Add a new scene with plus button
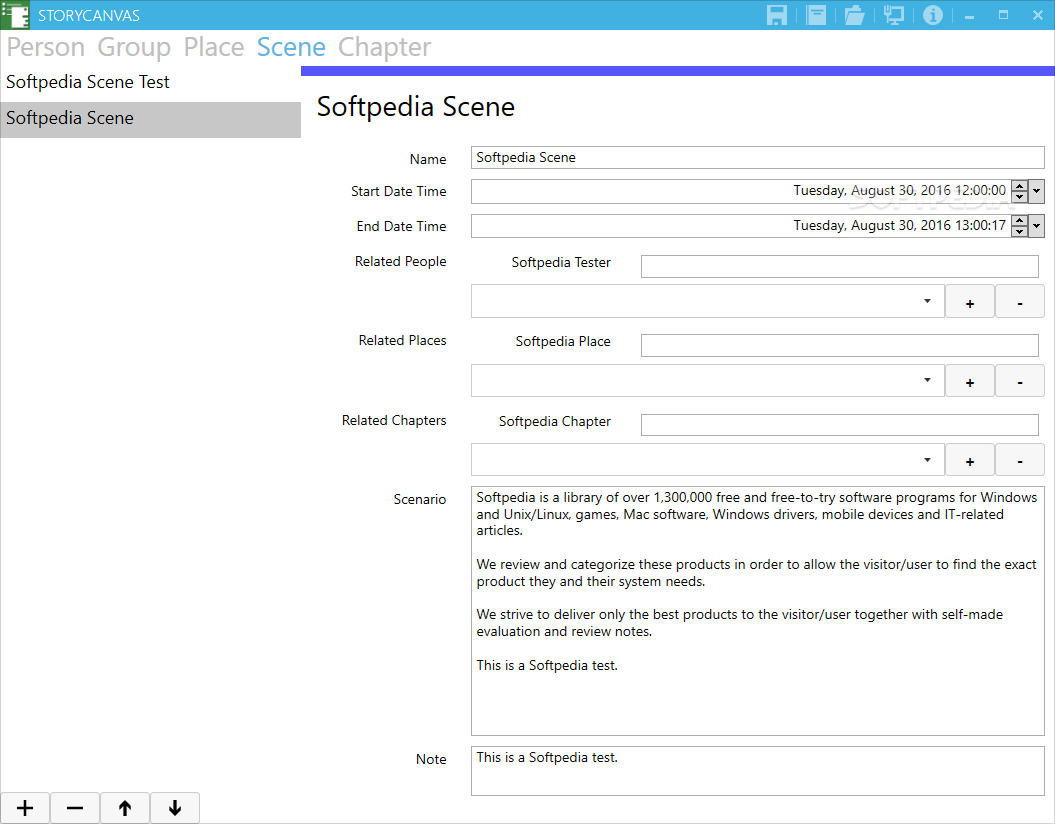Image resolution: width=1055 pixels, height=824 pixels. (x=25, y=808)
